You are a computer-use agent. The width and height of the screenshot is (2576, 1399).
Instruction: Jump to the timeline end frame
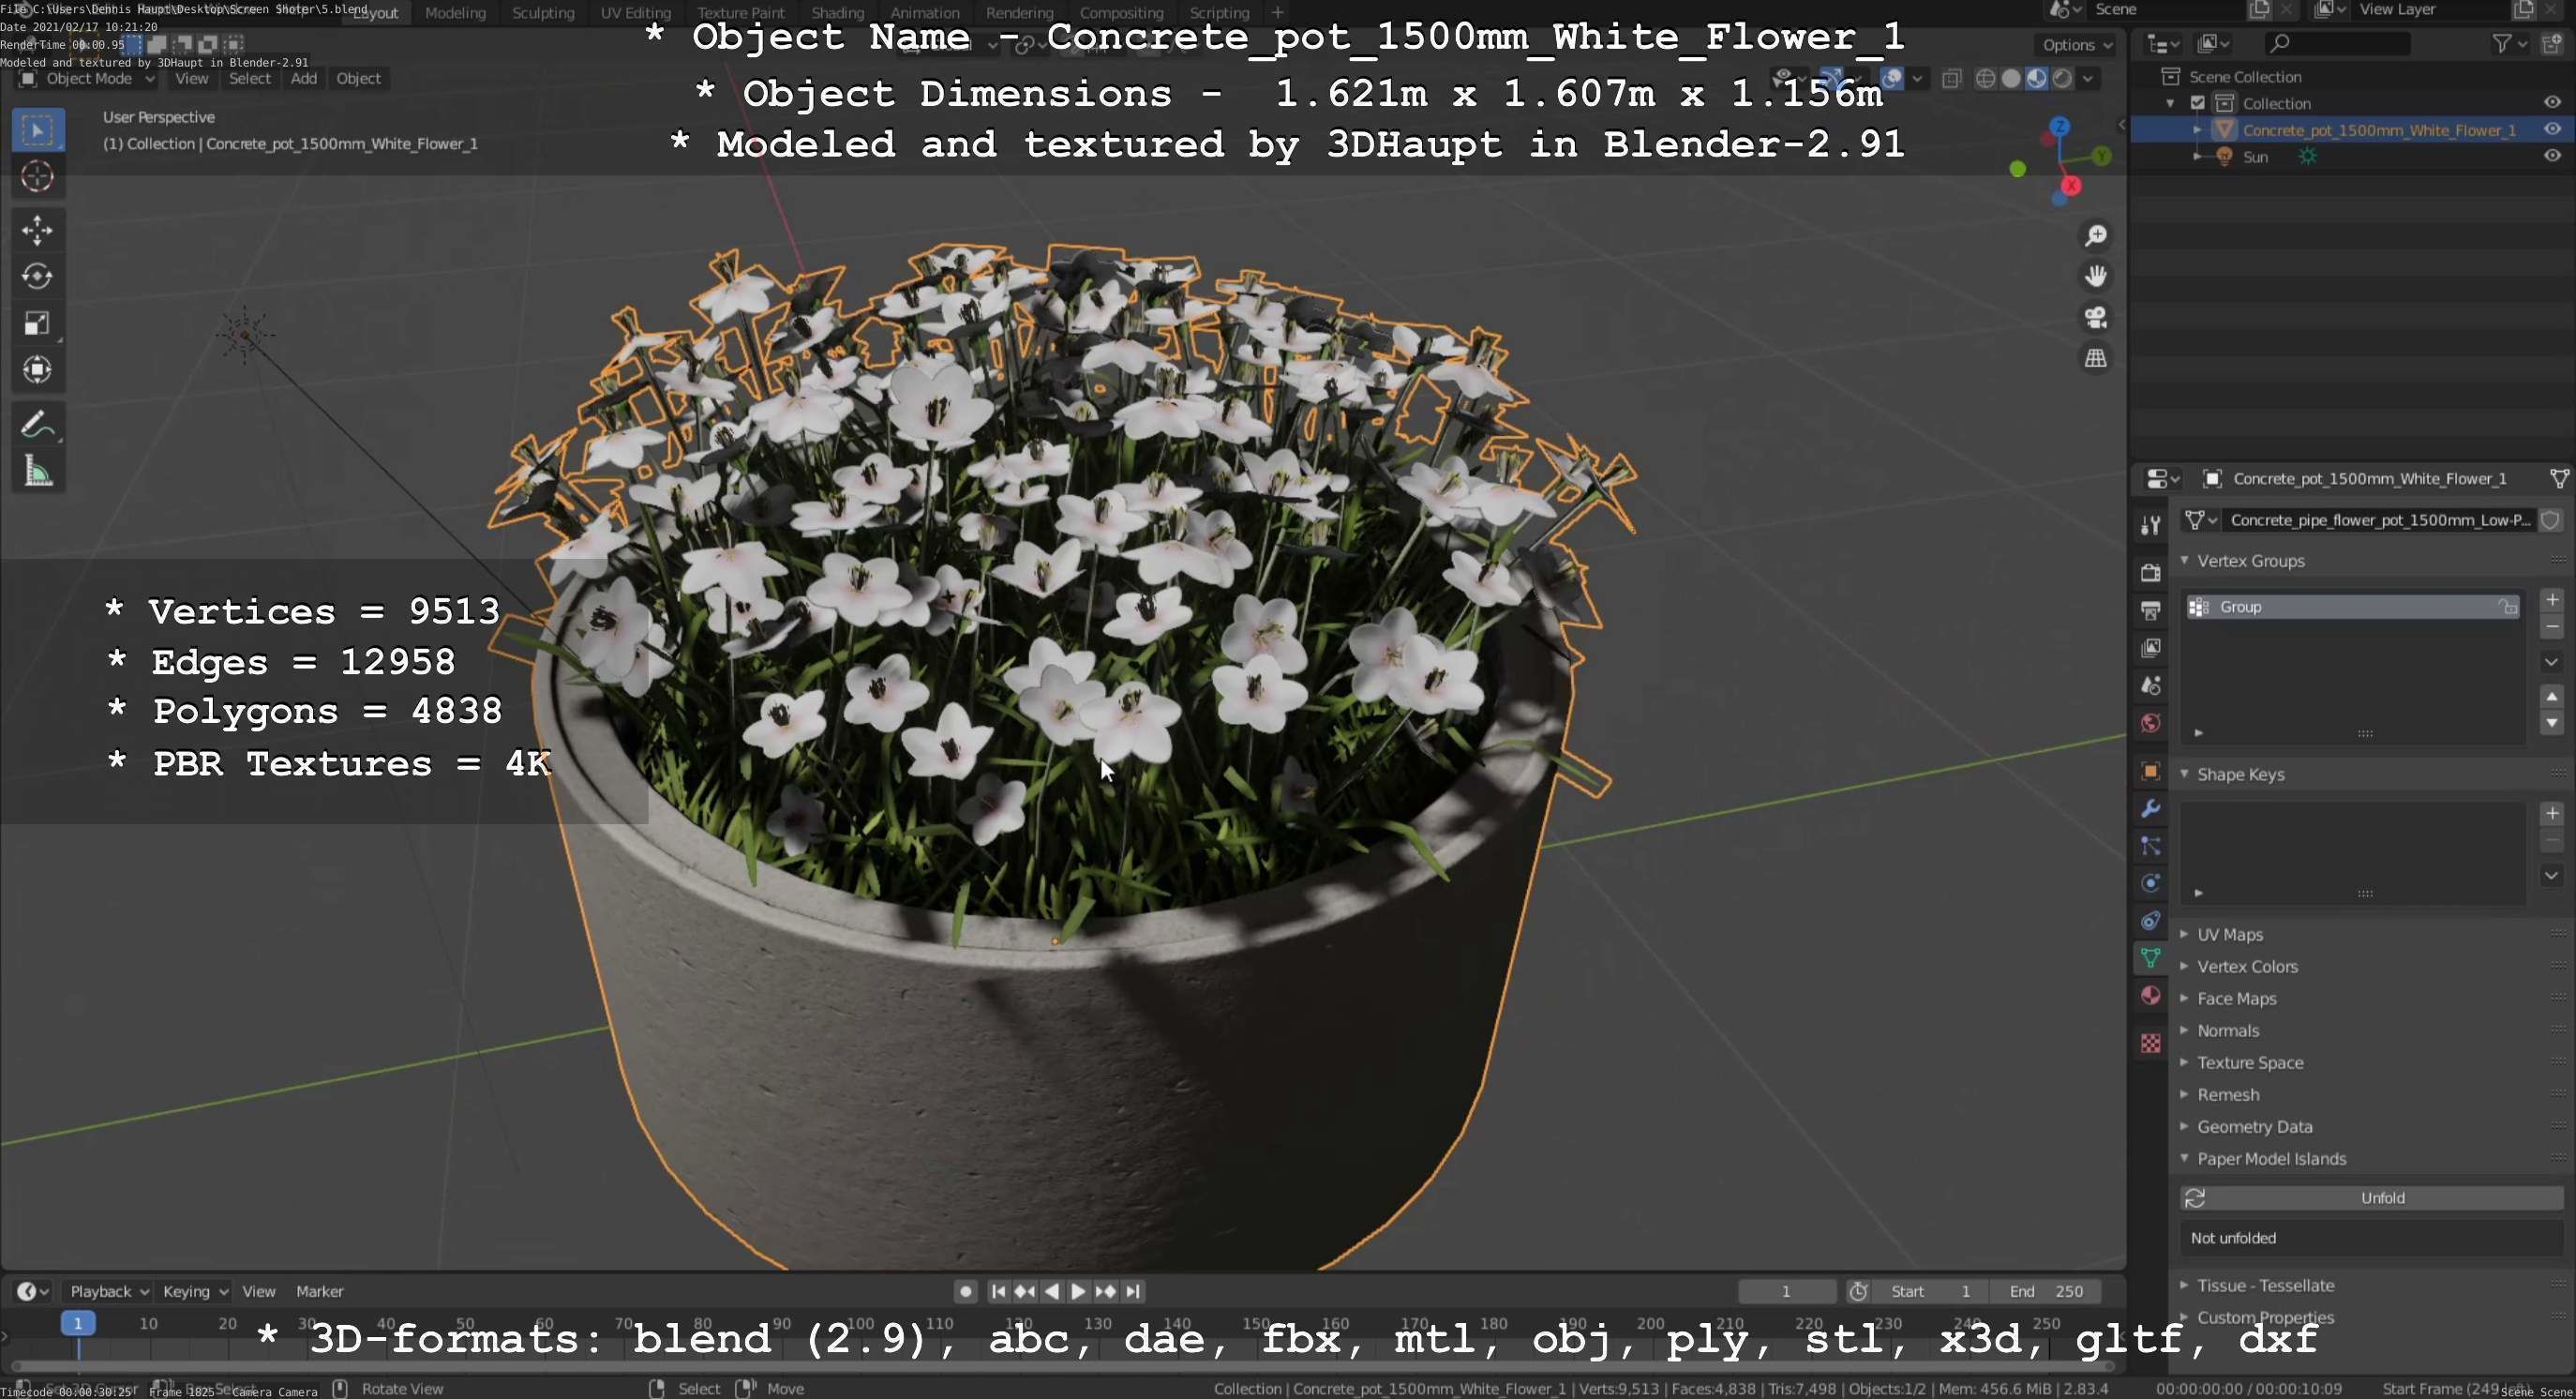1133,1291
